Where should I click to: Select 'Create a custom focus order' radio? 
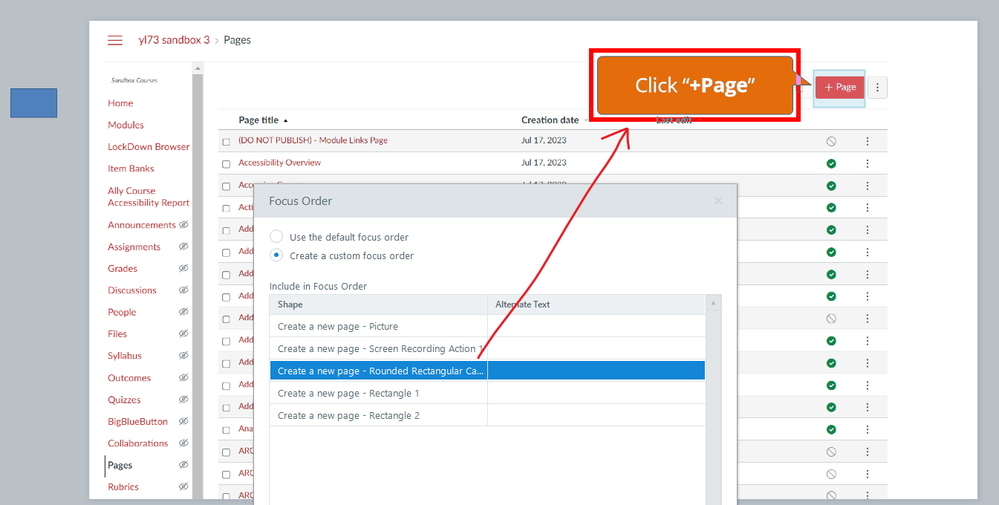(276, 255)
